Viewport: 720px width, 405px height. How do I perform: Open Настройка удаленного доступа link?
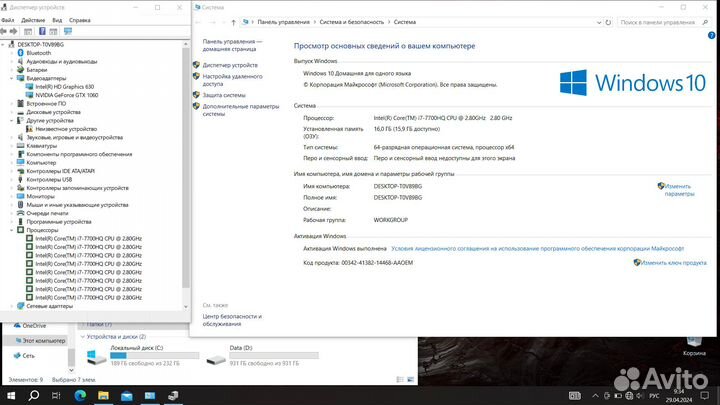(x=232, y=80)
